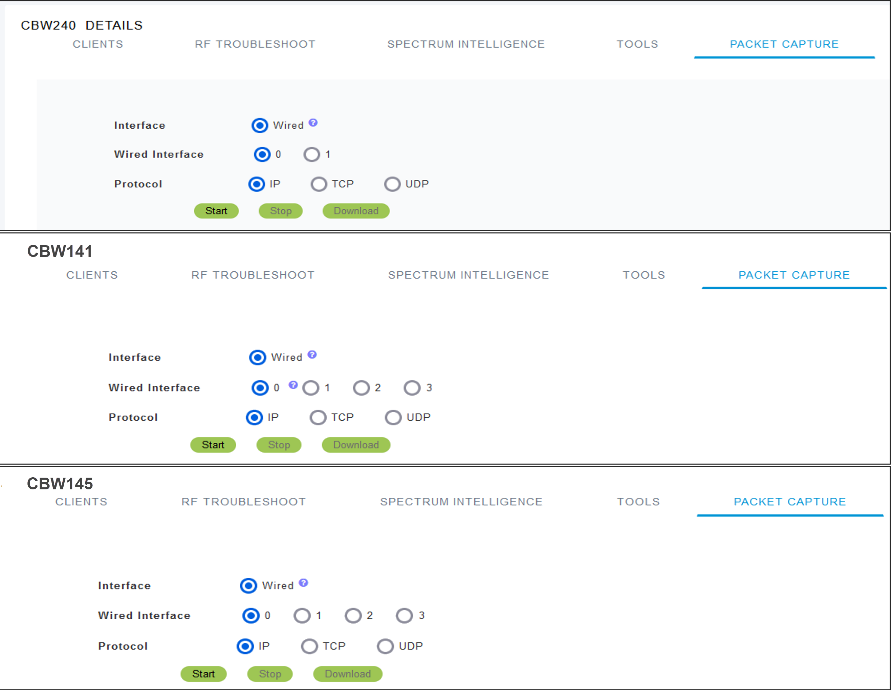Select wired interface 0 in CBW141 panel

pos(260,388)
